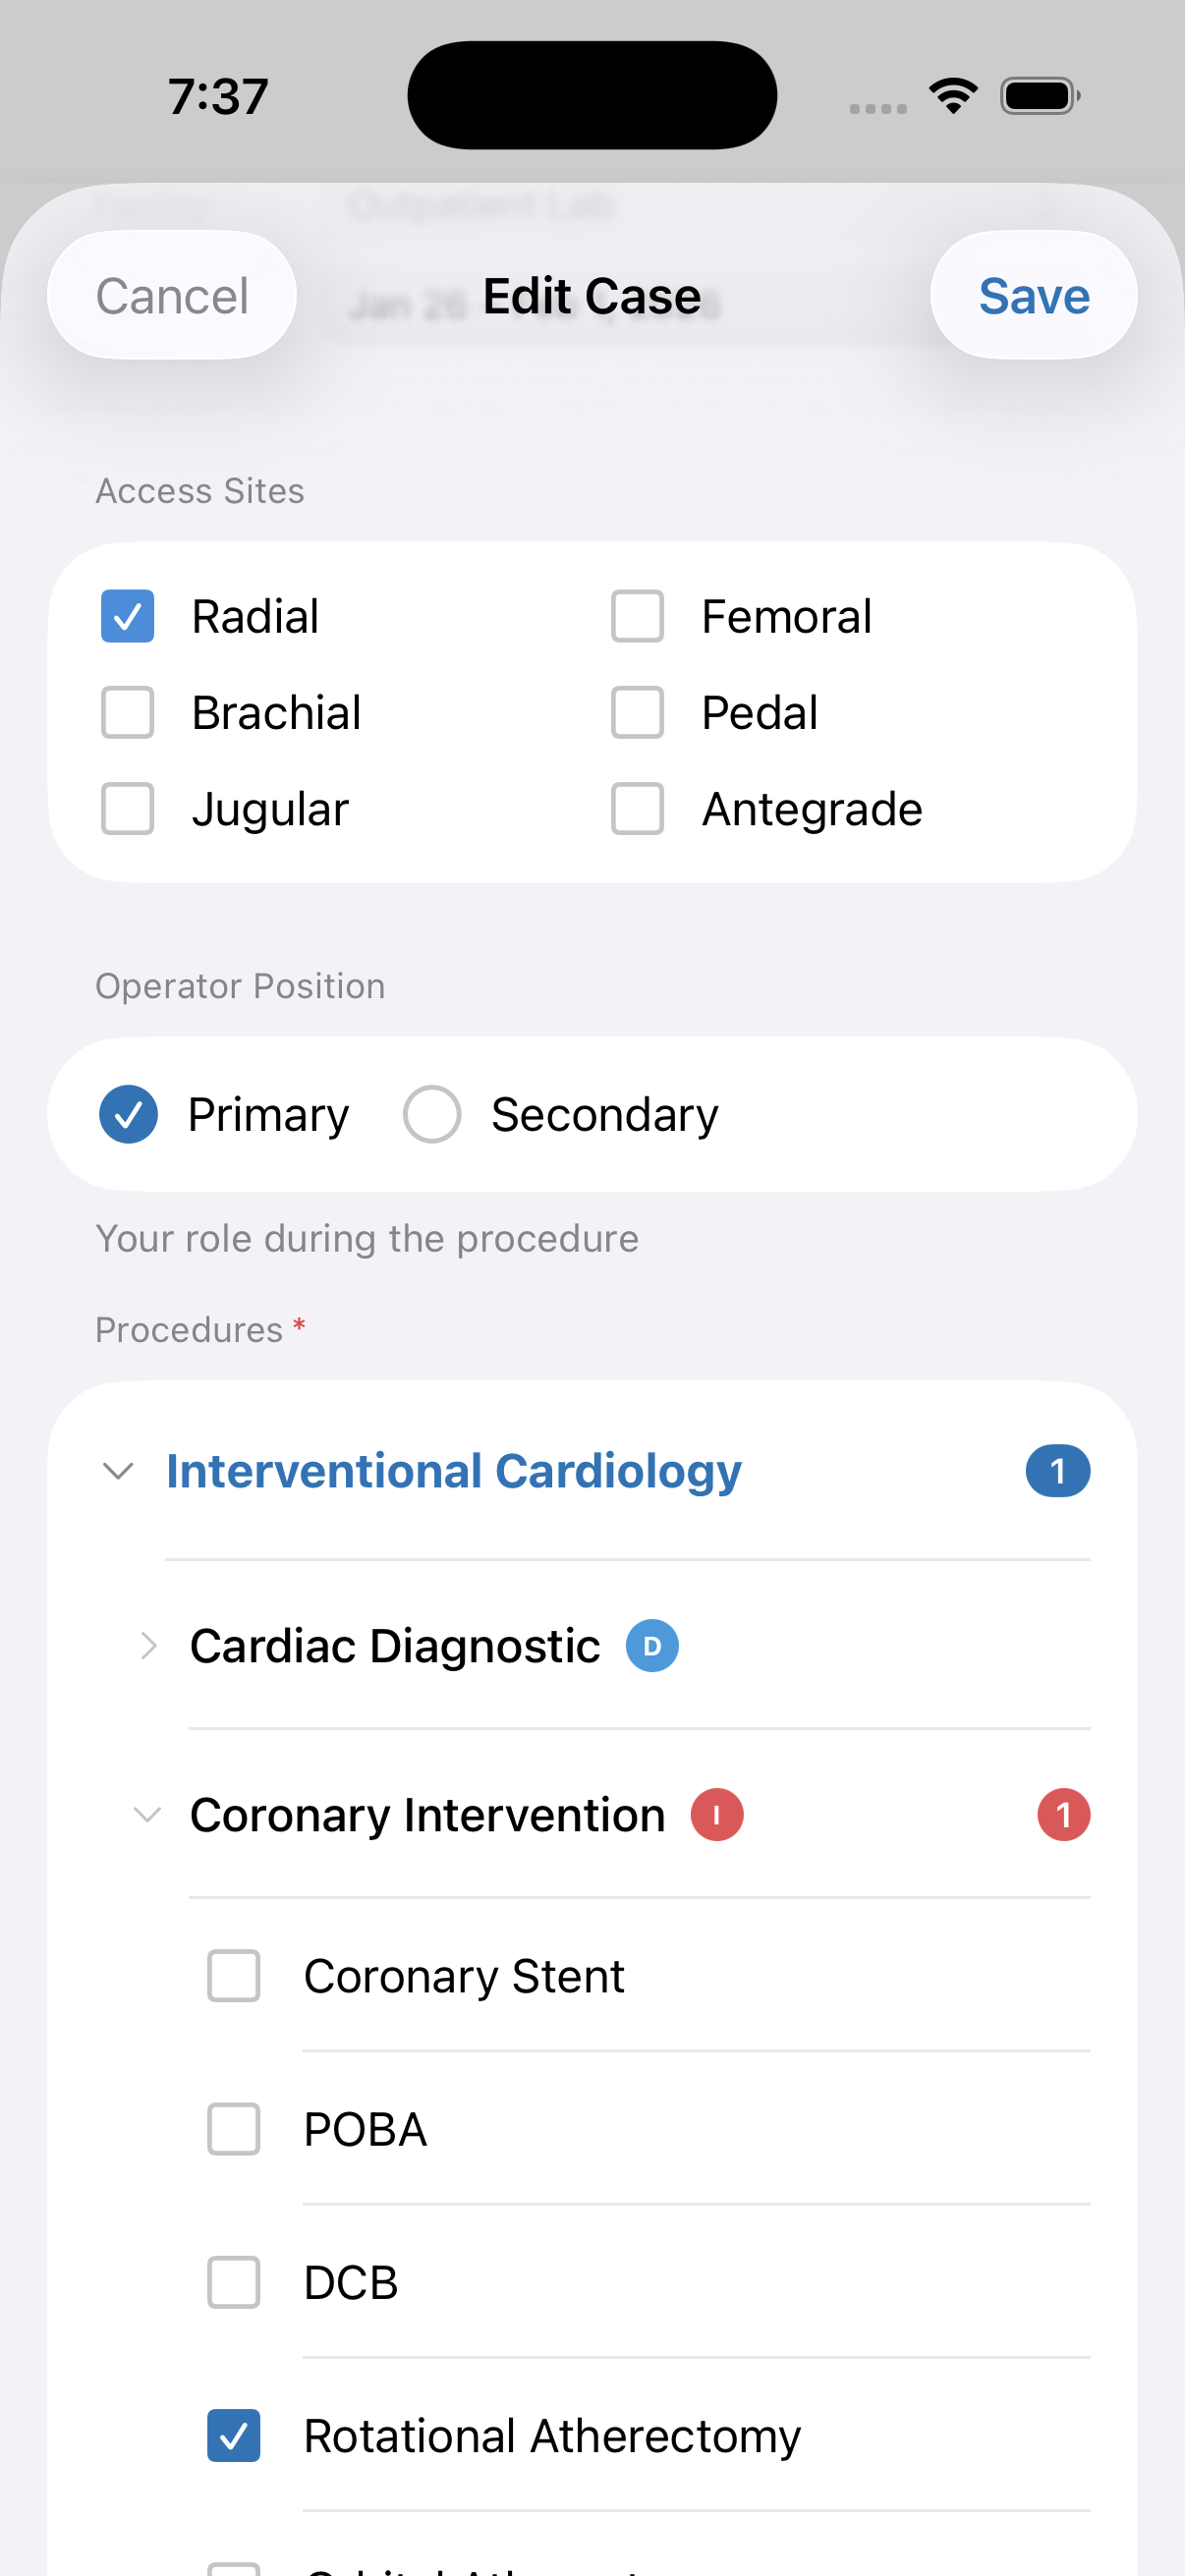Tap the blue D badge beside Cardiac Diagnostic

pyautogui.click(x=652, y=1646)
